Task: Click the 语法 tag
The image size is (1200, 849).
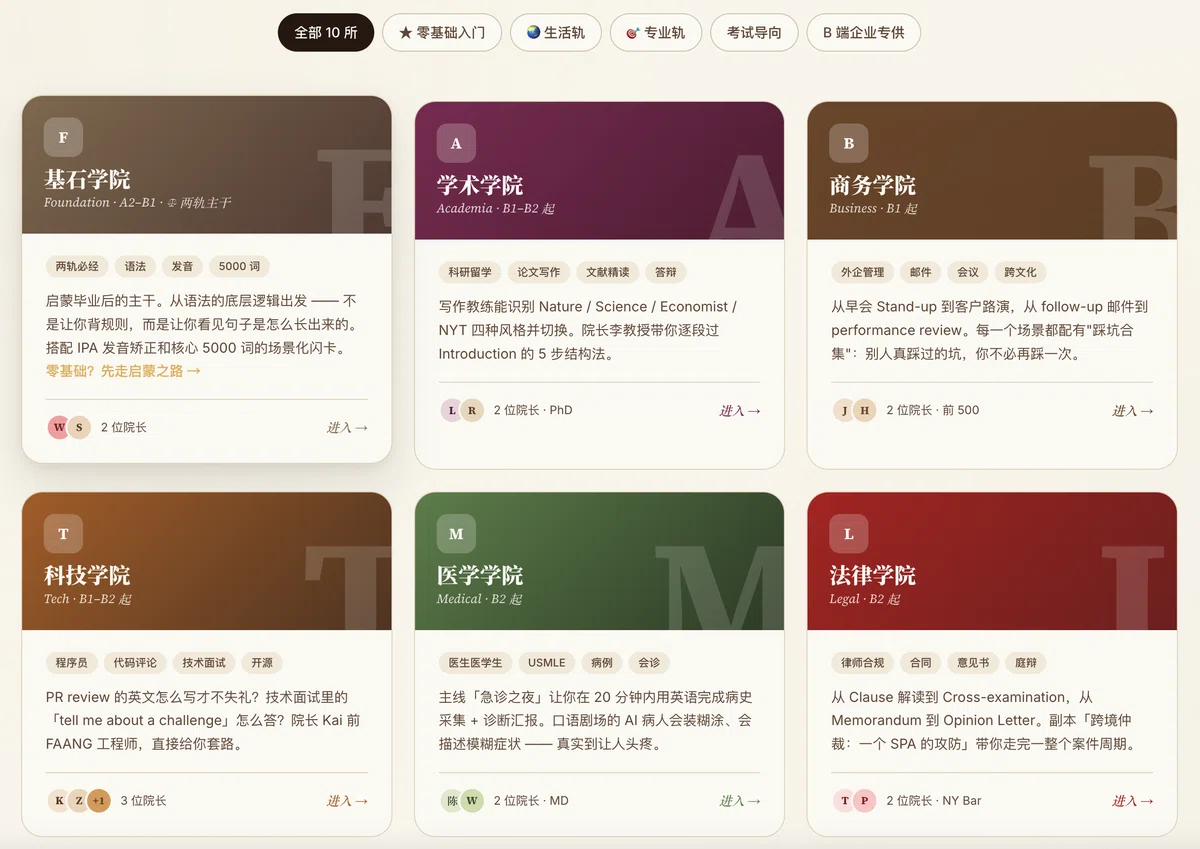Action: coord(135,266)
